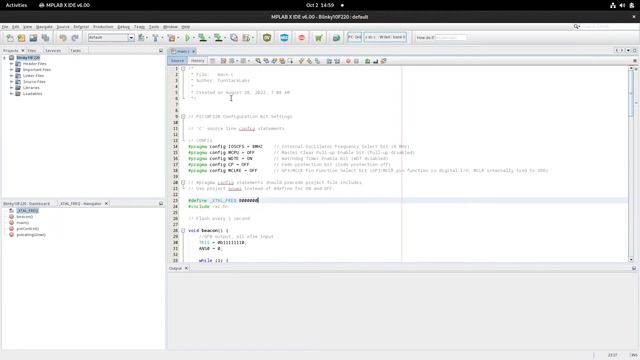Select the Source view button
The width and height of the screenshot is (640, 360).
click(x=177, y=61)
